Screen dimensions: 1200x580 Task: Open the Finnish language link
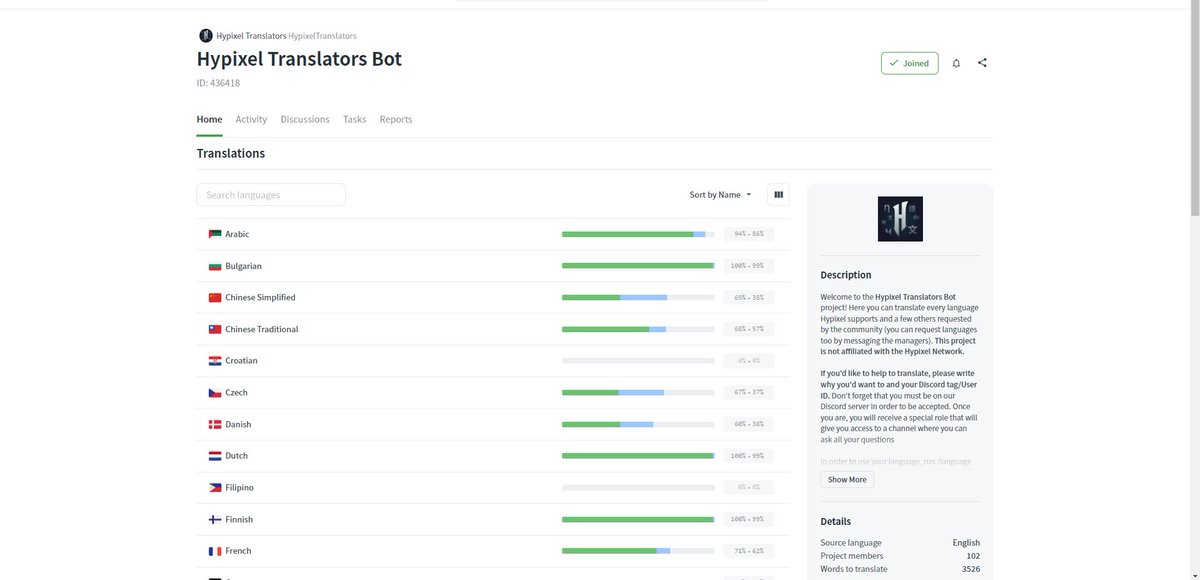(x=239, y=520)
